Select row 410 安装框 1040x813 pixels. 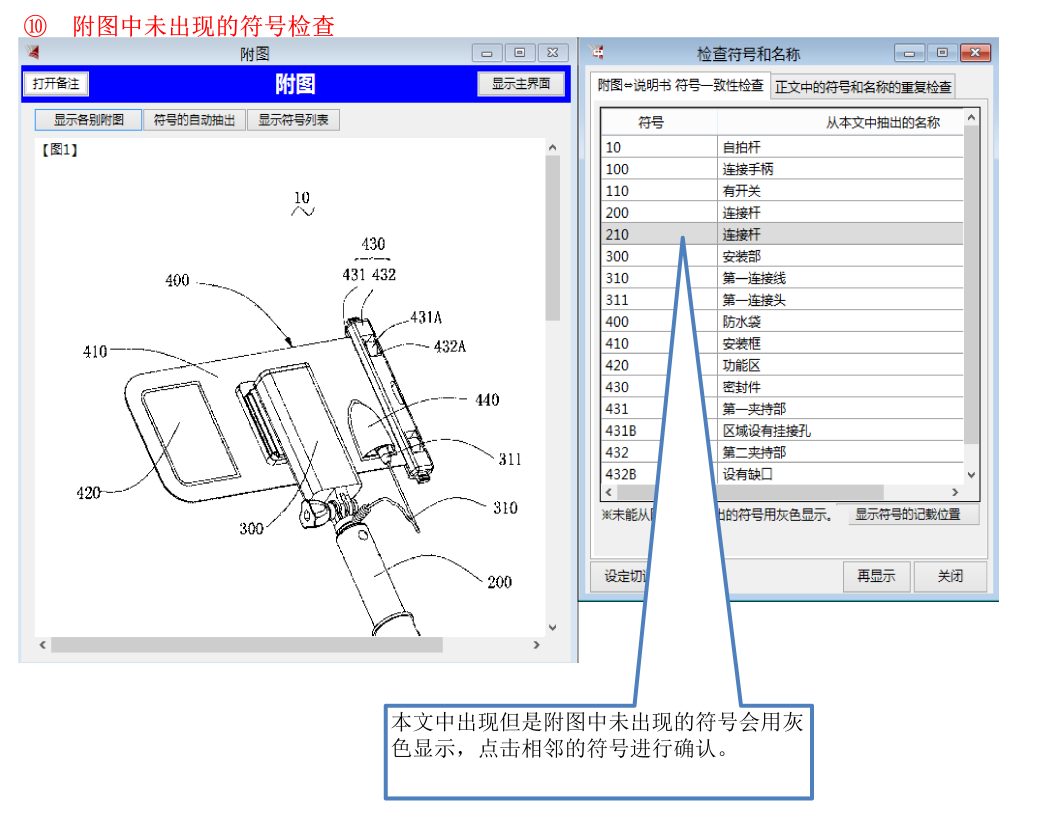click(782, 344)
